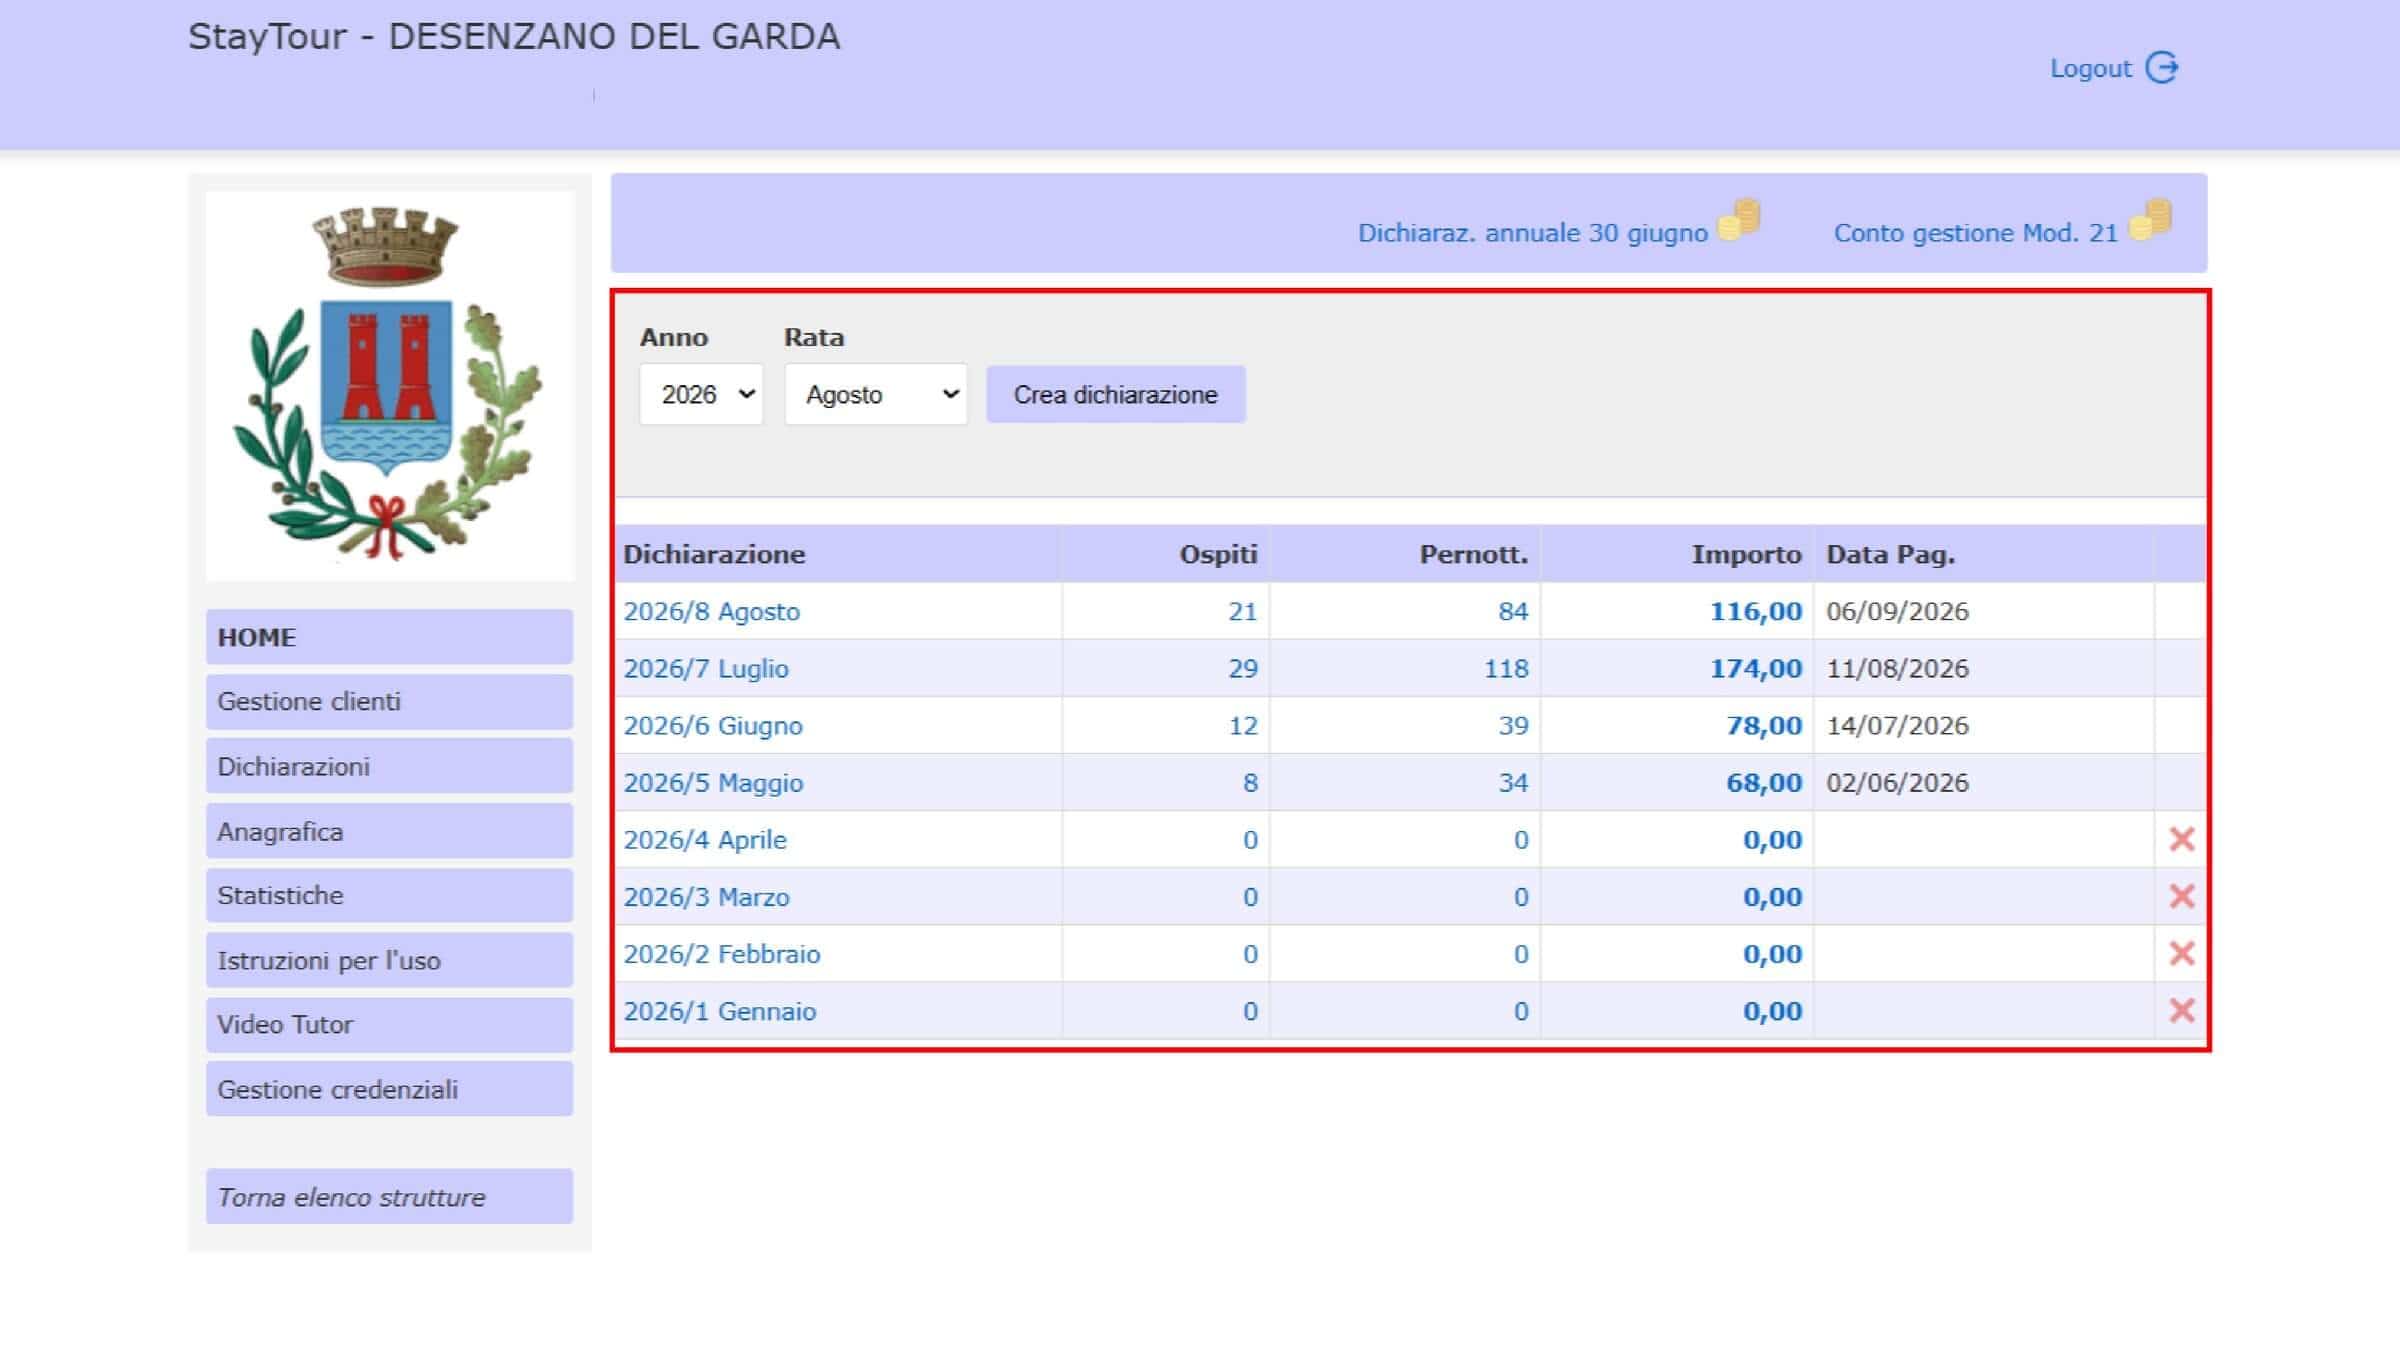The image size is (2400, 1350).
Task: Click the Desenzano coat of arms logo
Action: pyautogui.click(x=390, y=385)
